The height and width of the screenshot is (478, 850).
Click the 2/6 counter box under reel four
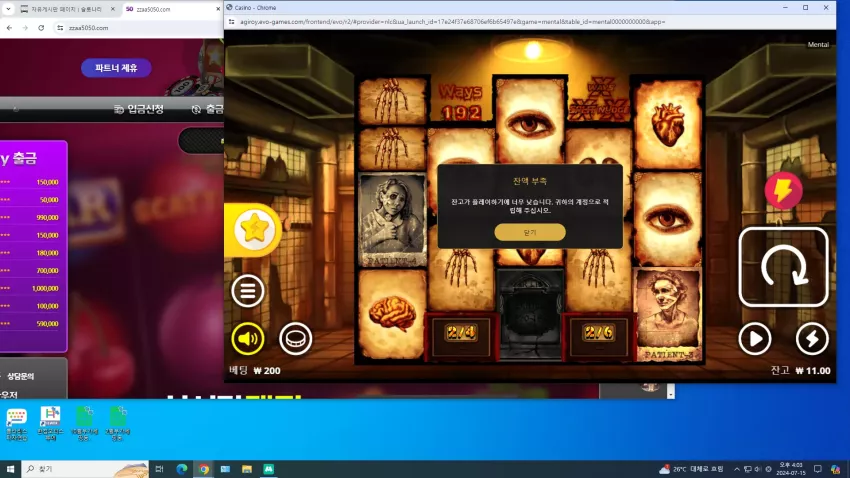pos(598,337)
